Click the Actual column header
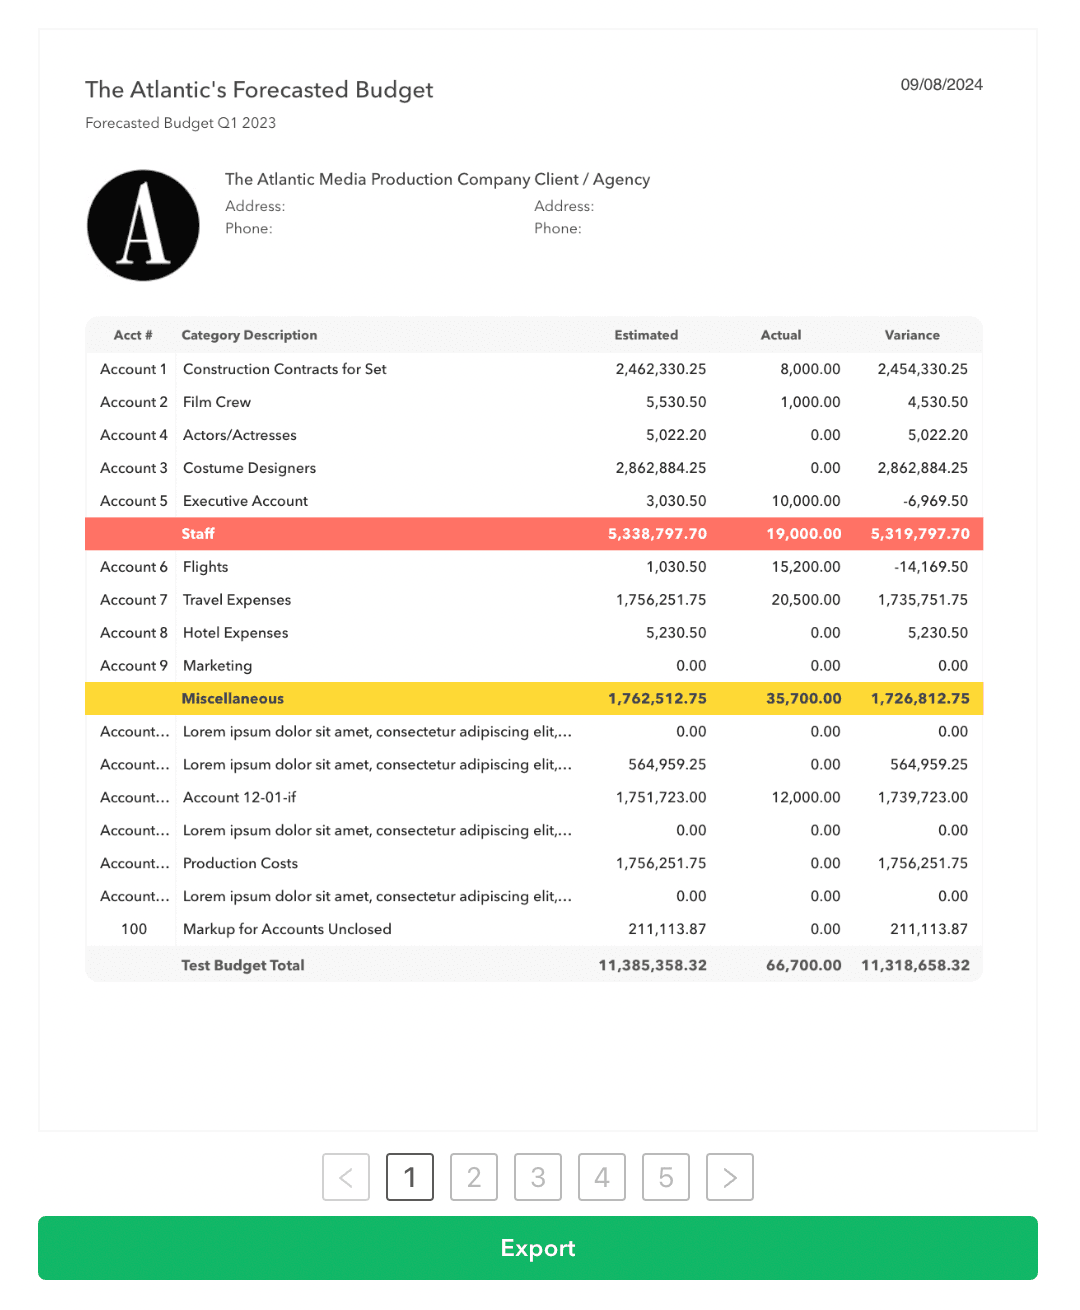 point(781,335)
